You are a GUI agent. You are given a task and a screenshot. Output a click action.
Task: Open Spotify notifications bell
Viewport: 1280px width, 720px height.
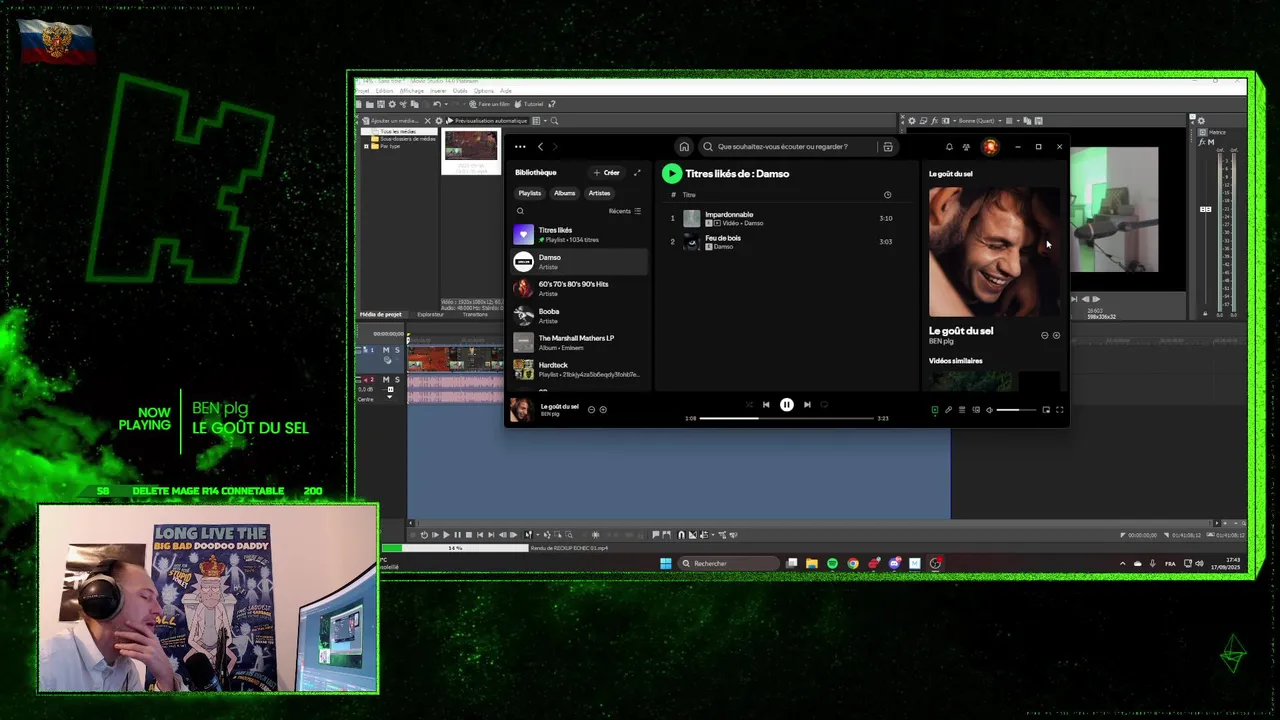(949, 147)
